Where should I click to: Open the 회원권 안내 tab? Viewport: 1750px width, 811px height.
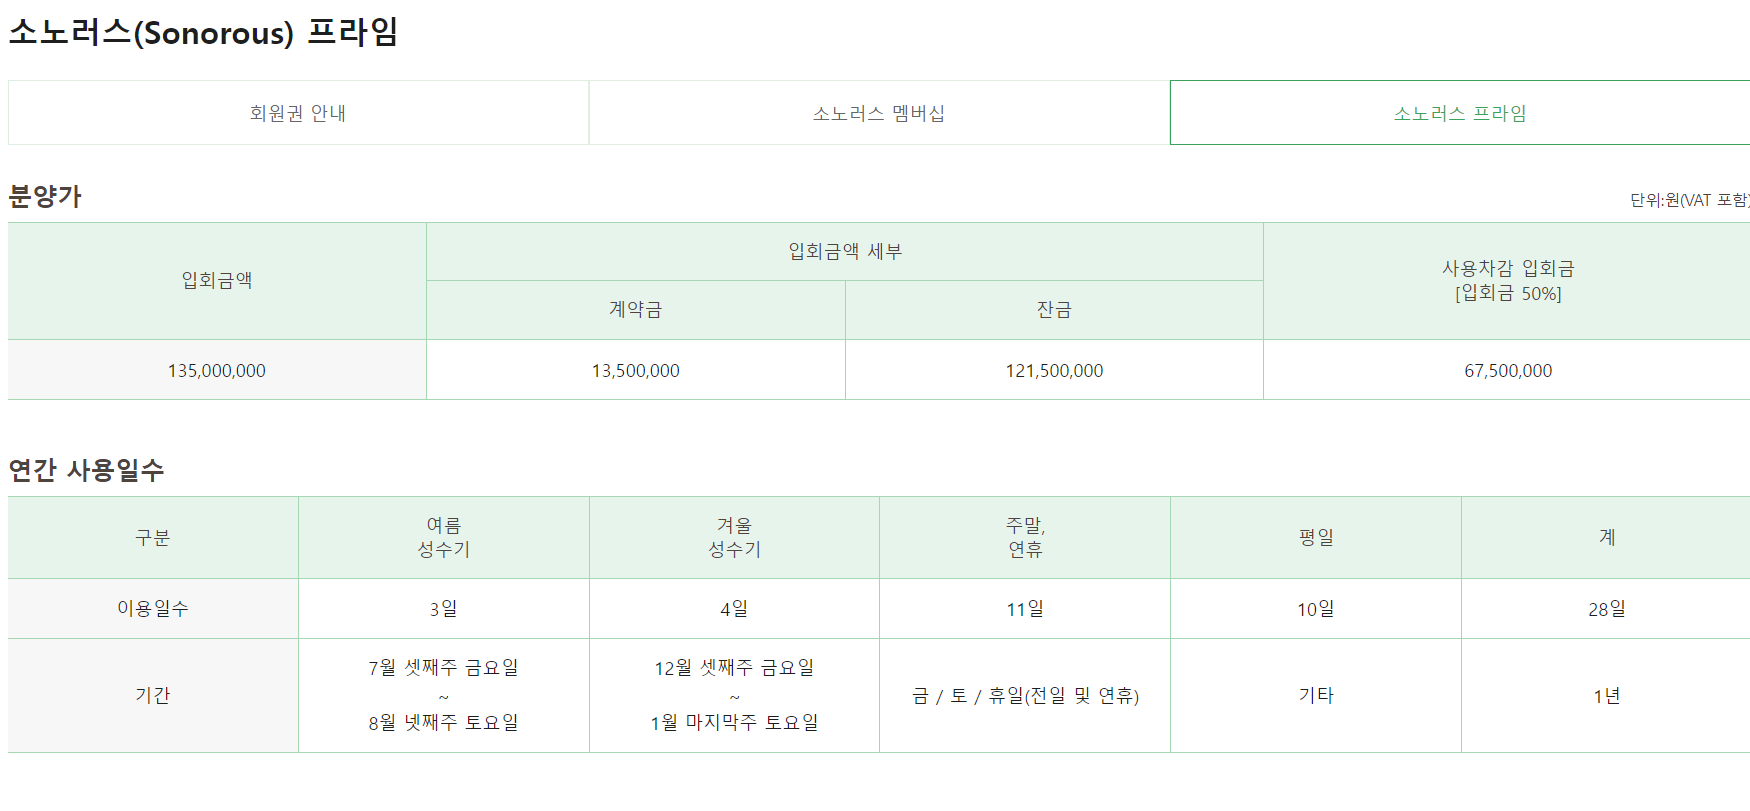(298, 113)
